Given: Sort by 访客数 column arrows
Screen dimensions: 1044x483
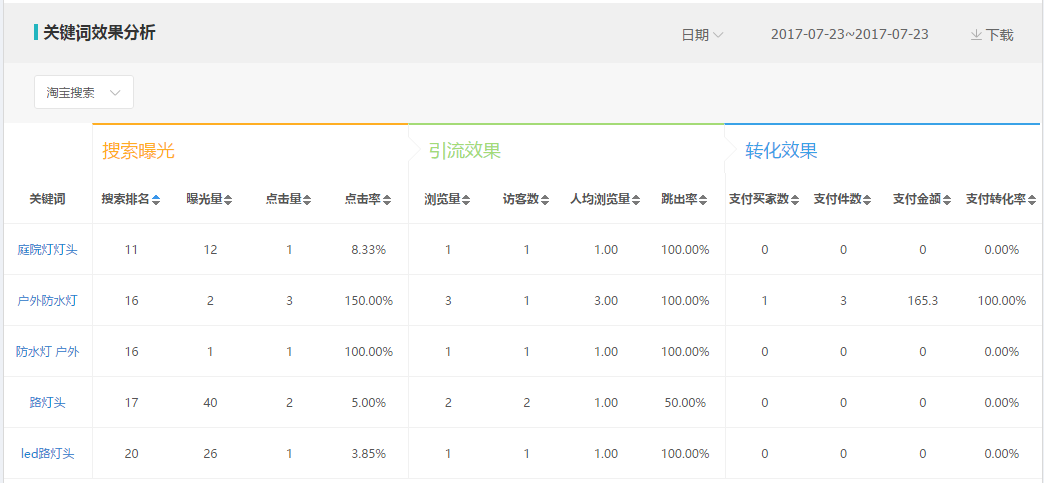Looking at the screenshot, I should pyautogui.click(x=545, y=200).
